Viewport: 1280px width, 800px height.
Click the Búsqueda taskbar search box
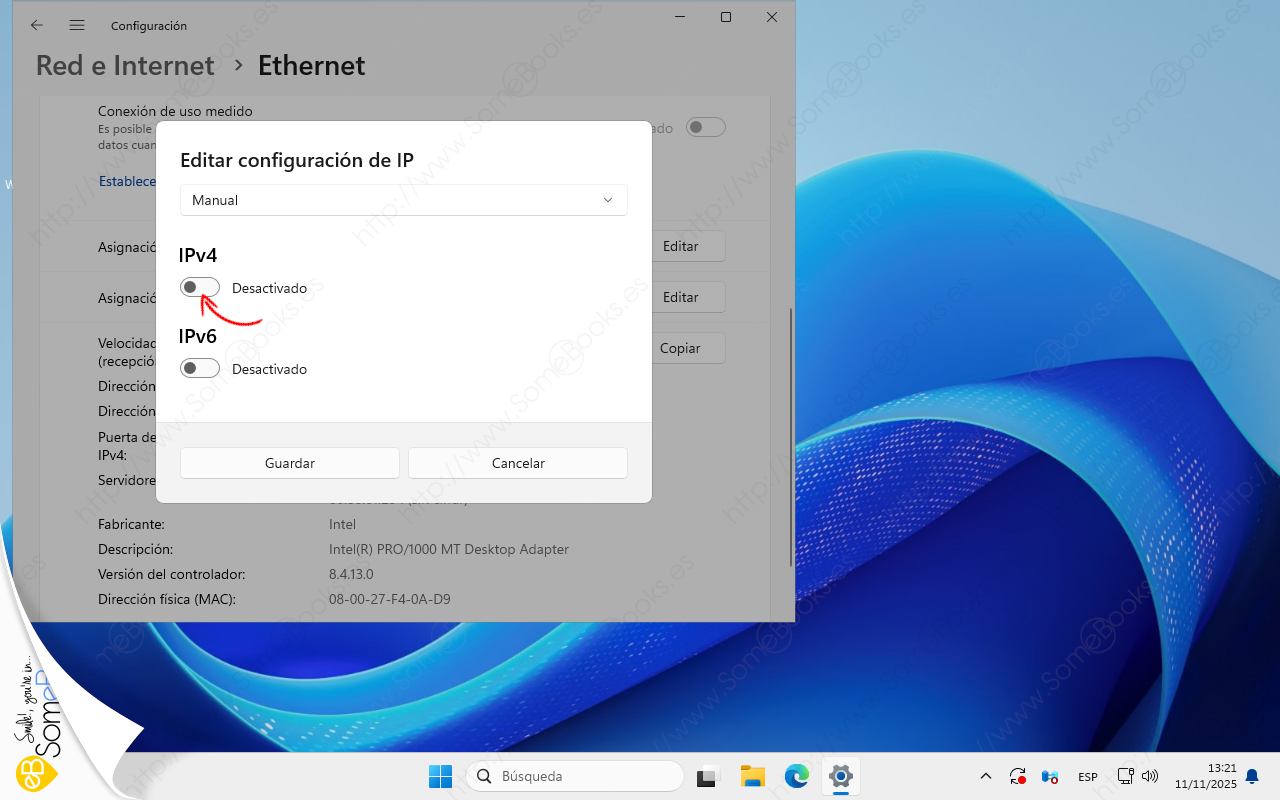click(575, 776)
